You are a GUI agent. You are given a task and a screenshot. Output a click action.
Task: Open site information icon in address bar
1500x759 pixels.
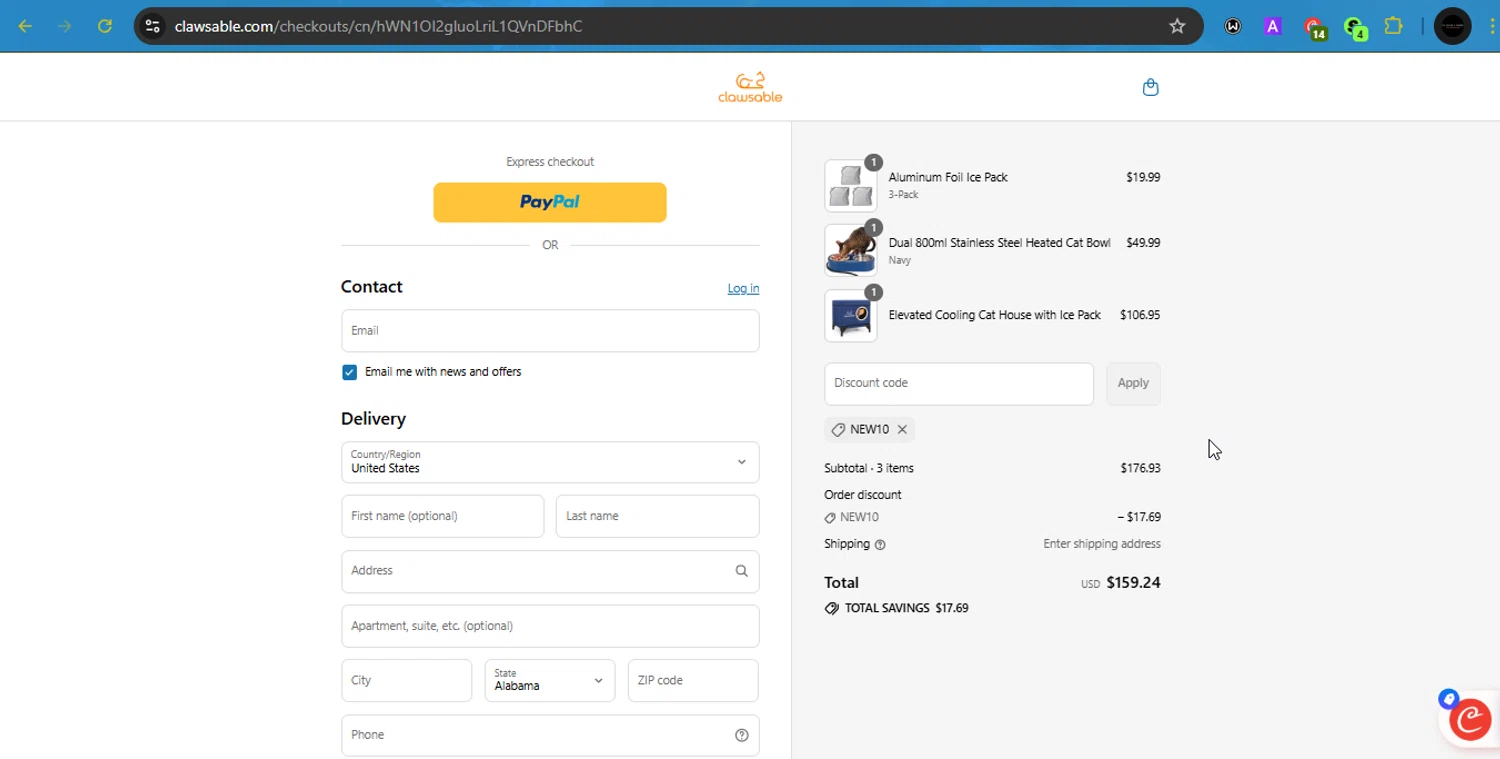[153, 26]
